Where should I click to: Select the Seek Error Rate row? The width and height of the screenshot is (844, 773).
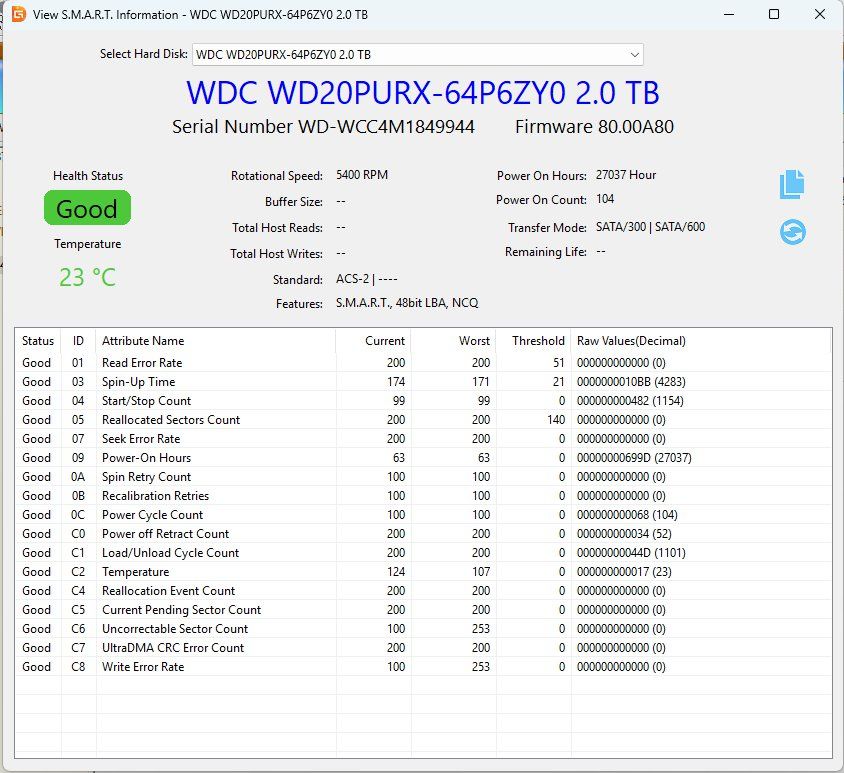423,439
